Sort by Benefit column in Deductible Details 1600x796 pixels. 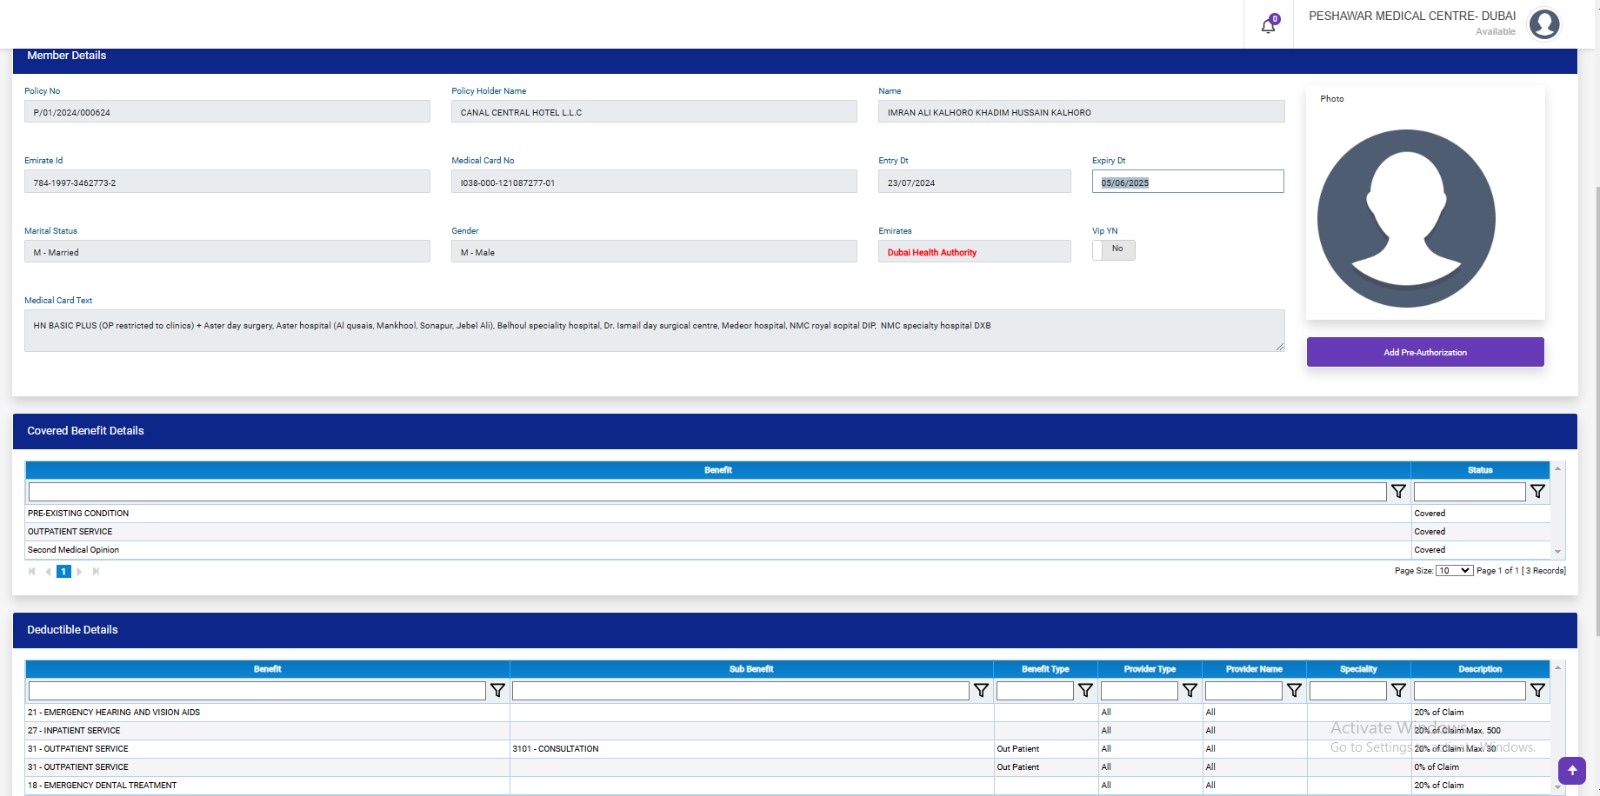point(267,669)
